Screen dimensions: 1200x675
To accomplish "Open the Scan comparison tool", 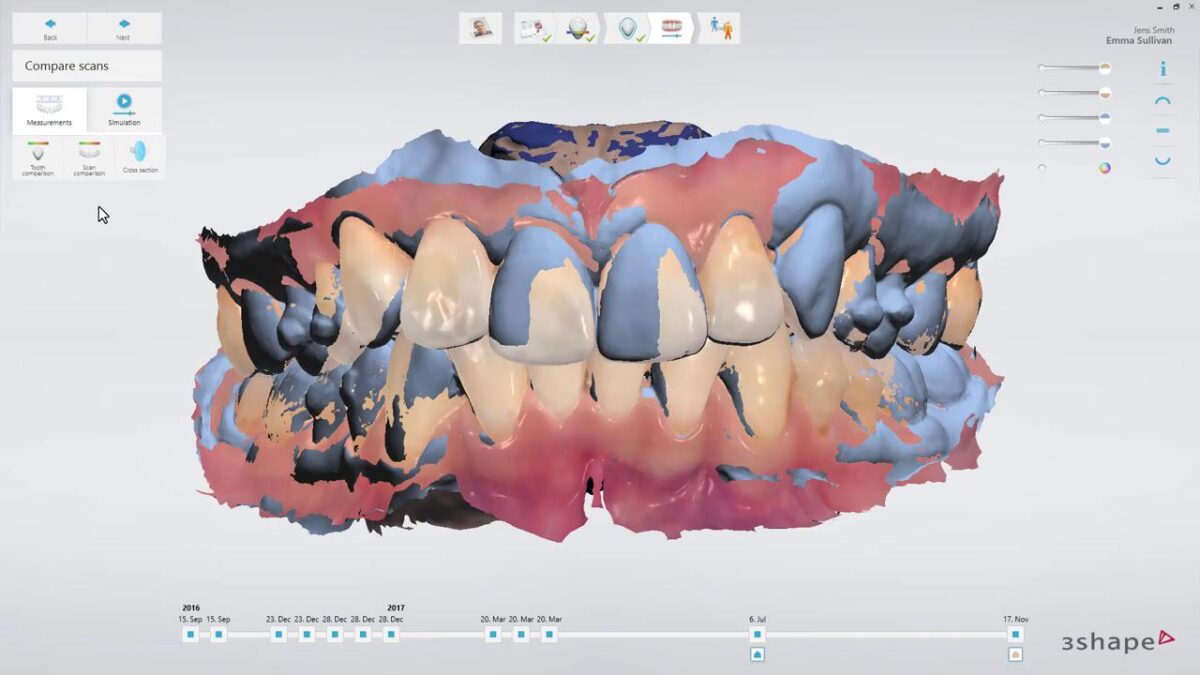I will (x=88, y=156).
